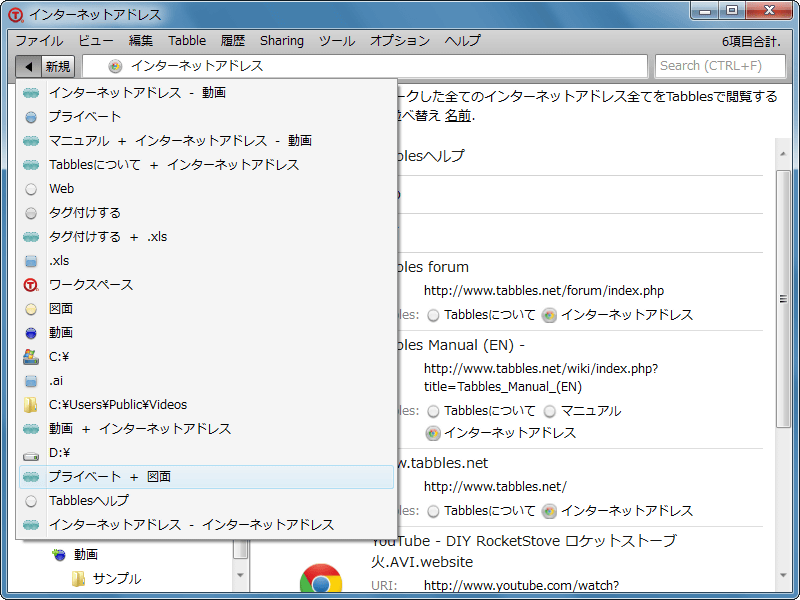Viewport: 800px width, 600px height.
Task: Click Tabblesについて tag under Tabbles forum item
Action: (x=490, y=315)
